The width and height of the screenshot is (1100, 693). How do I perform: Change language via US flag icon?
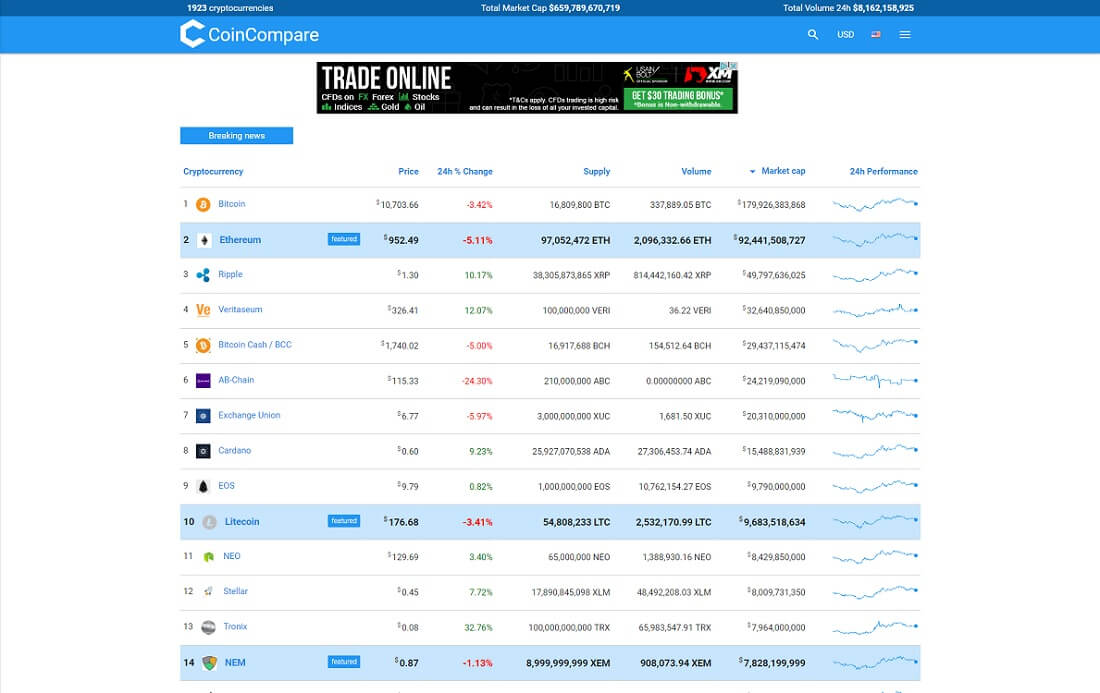876,34
